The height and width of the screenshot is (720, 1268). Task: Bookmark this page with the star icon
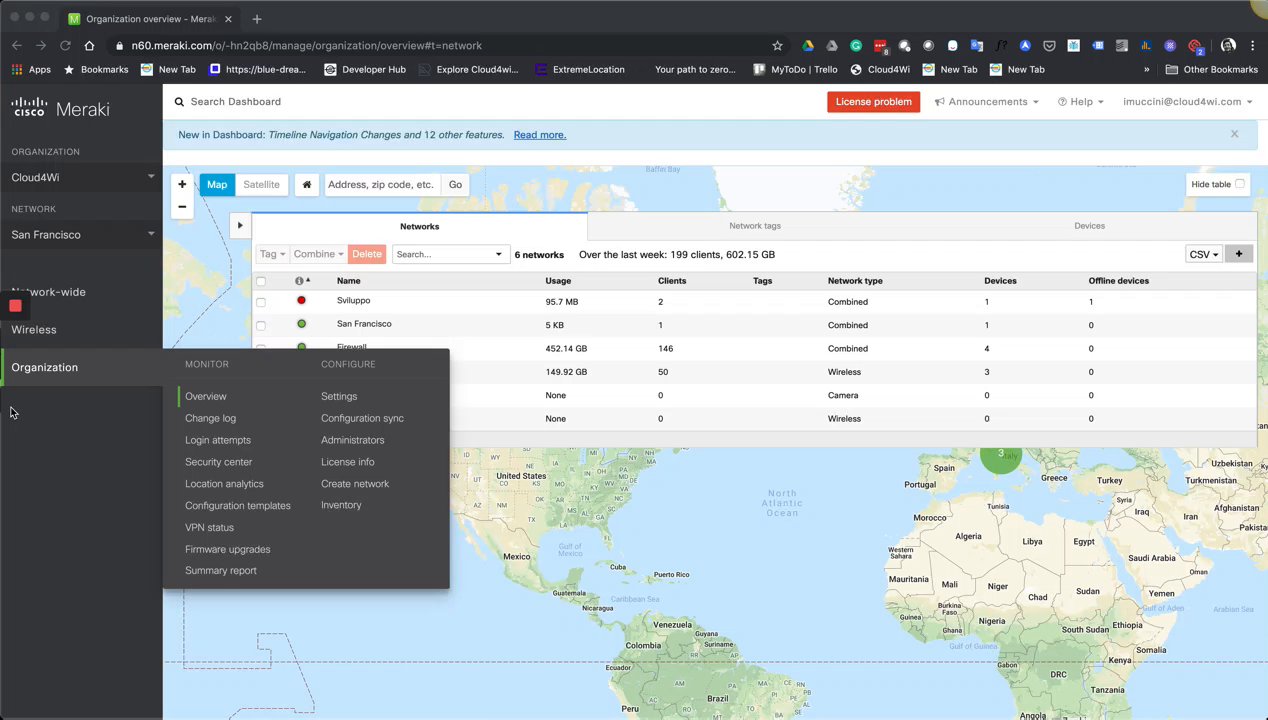tap(777, 45)
